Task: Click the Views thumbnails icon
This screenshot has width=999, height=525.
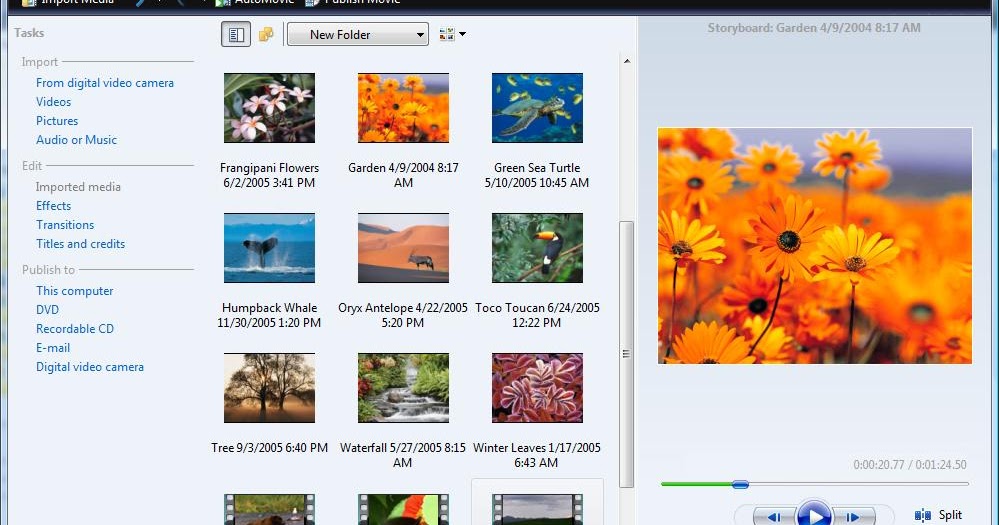Action: 447,34
